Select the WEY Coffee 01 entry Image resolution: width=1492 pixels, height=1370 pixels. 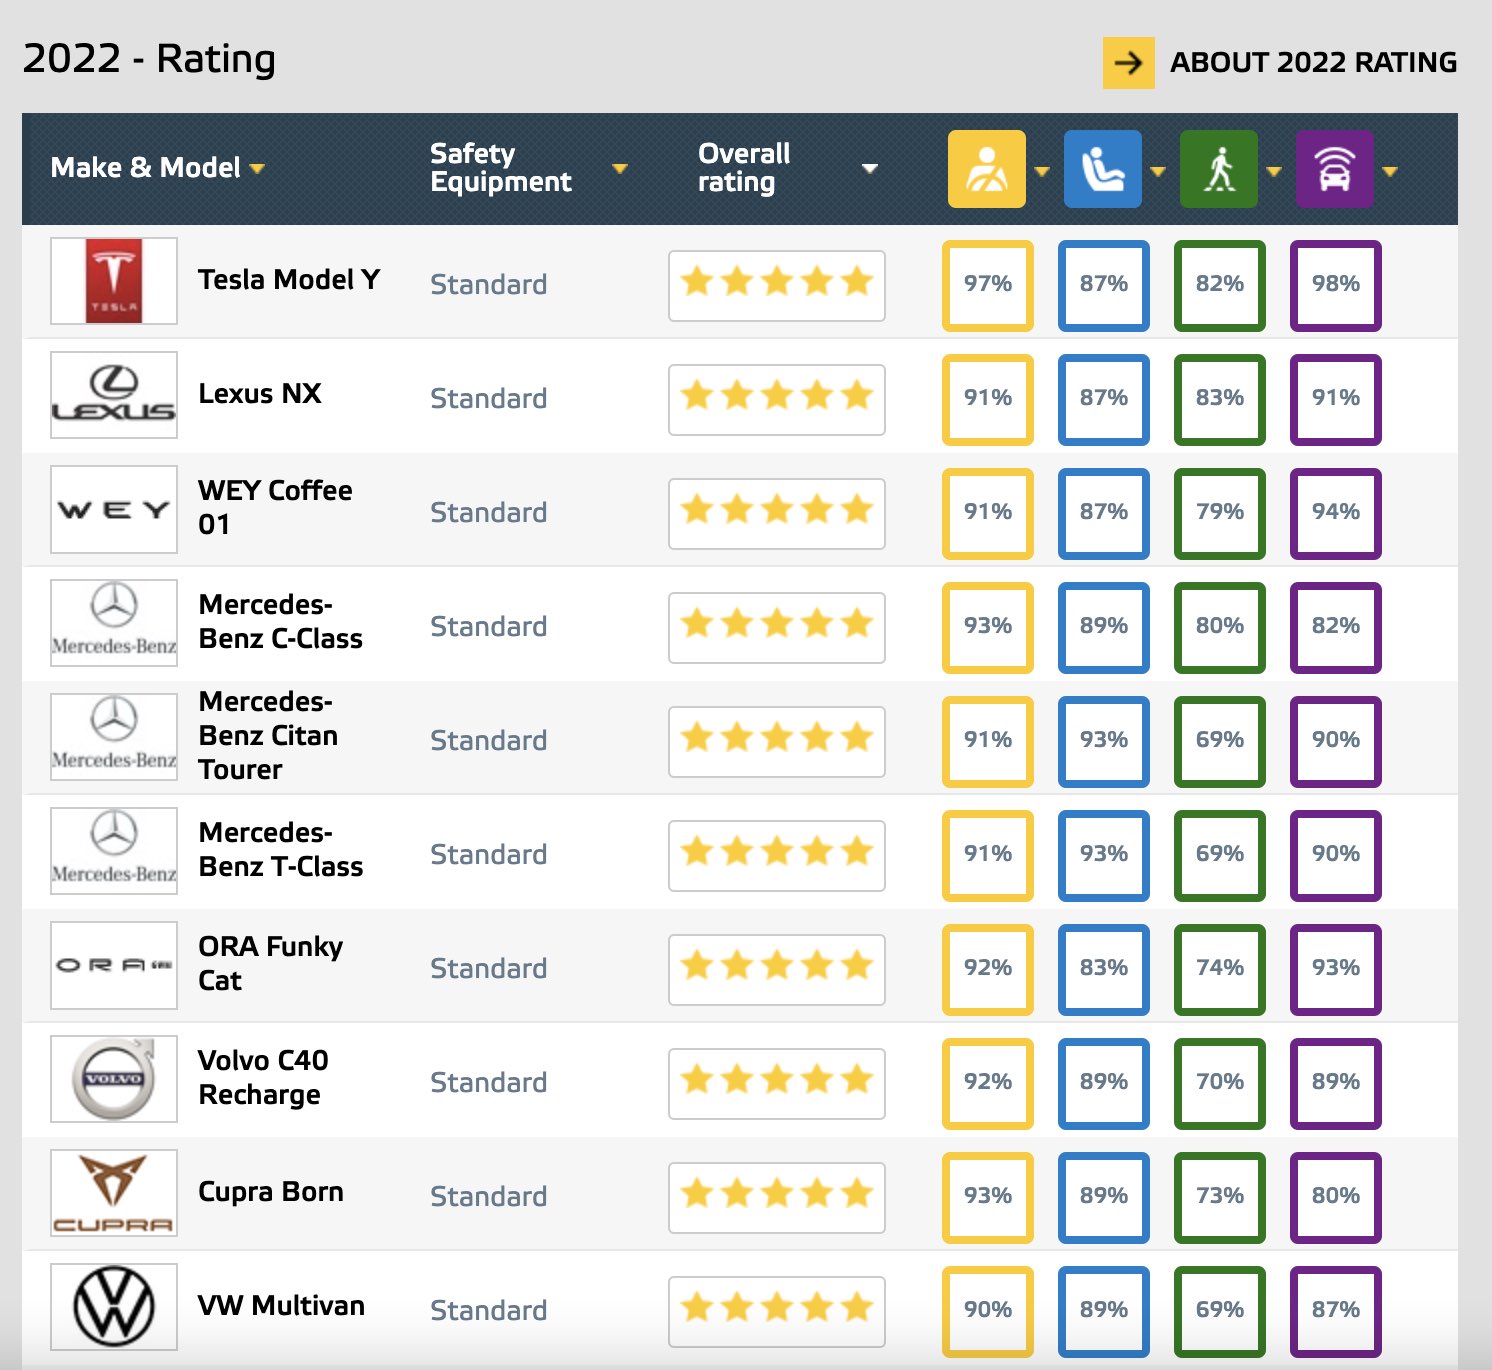pyautogui.click(x=275, y=507)
